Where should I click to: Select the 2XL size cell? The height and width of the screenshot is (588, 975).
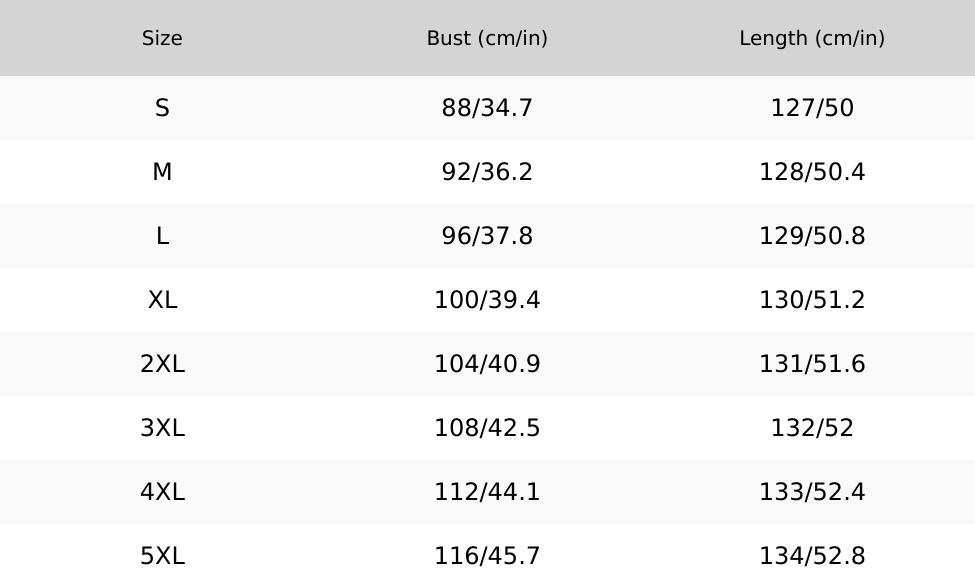point(162,364)
